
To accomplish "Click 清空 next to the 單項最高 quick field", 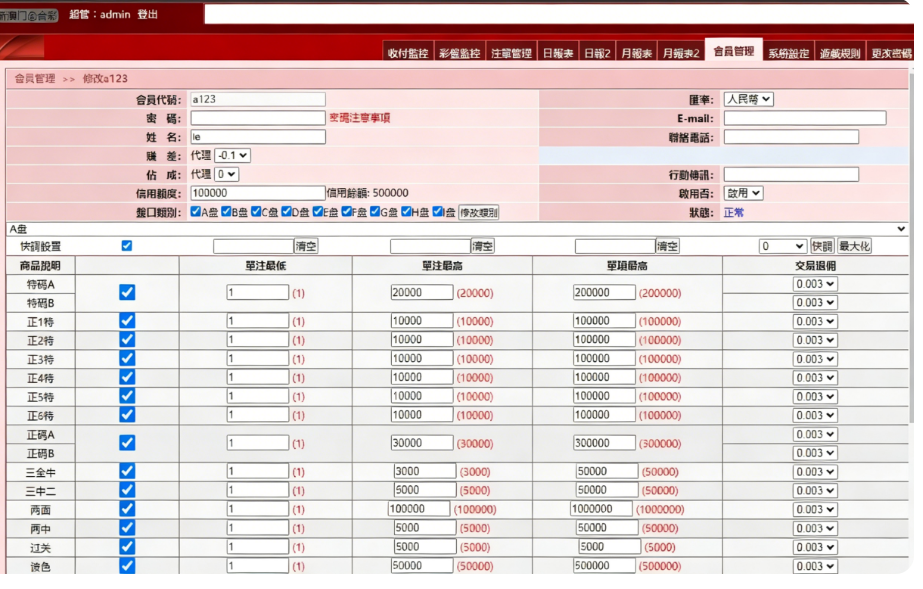I will pyautogui.click(x=668, y=246).
